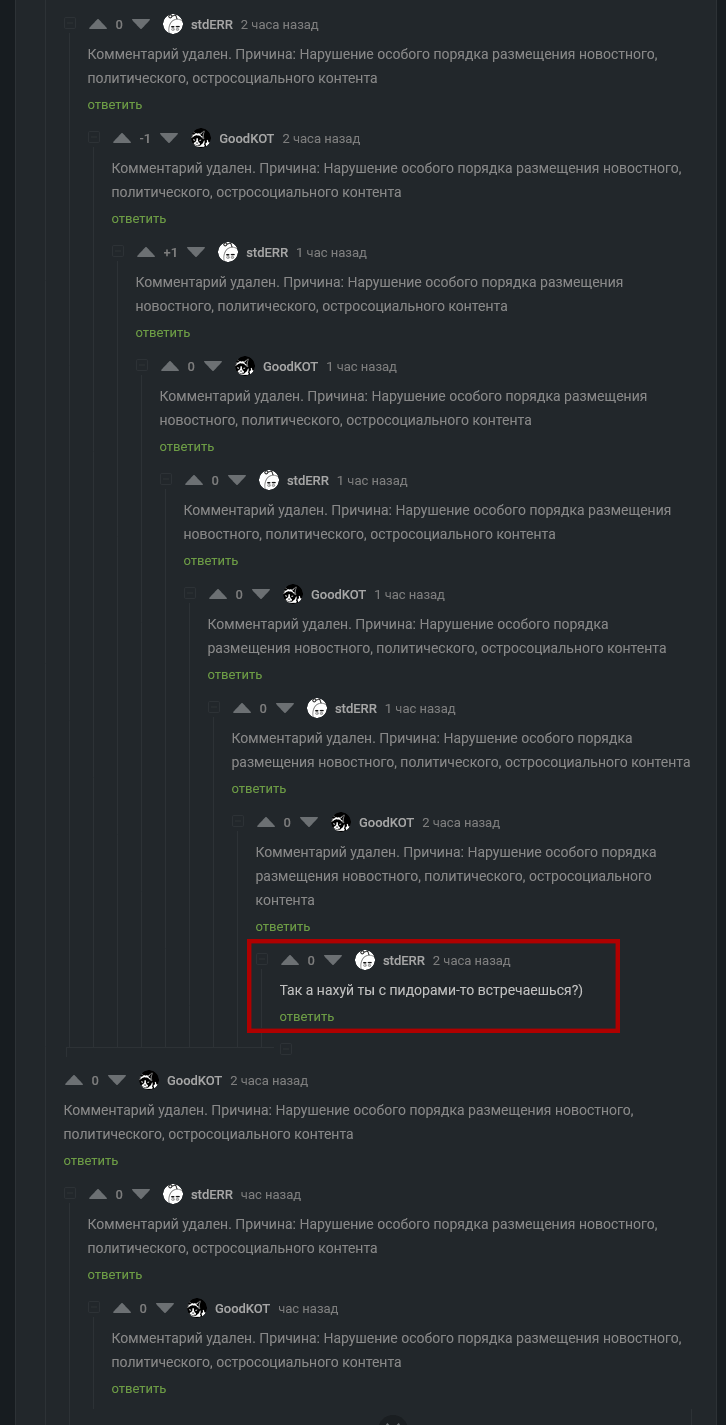Downvote the red-outlined stdERR comment

pyautogui.click(x=333, y=960)
